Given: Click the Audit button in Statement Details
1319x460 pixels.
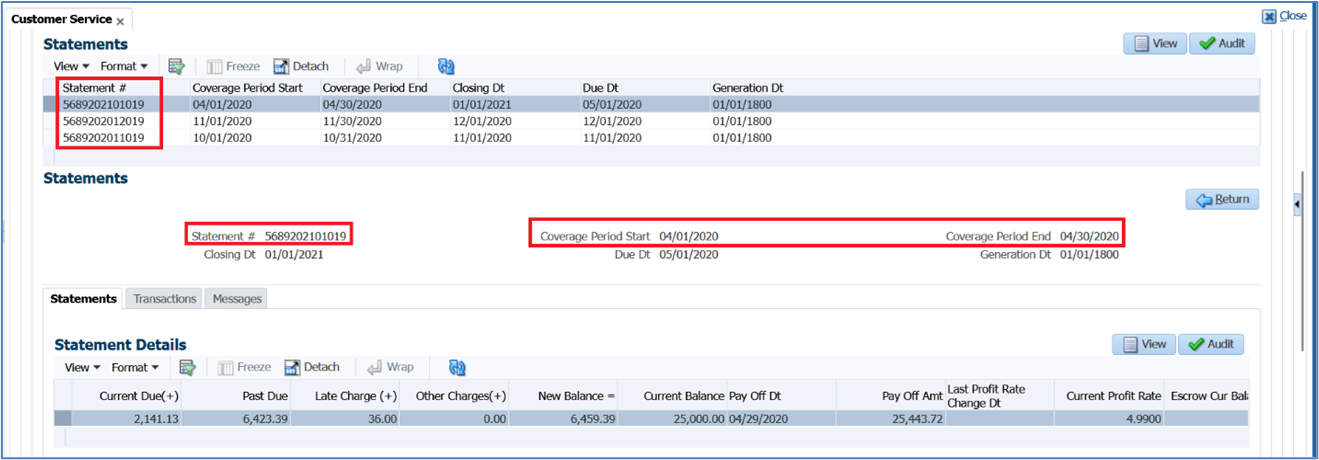Looking at the screenshot, I should click(x=1211, y=344).
